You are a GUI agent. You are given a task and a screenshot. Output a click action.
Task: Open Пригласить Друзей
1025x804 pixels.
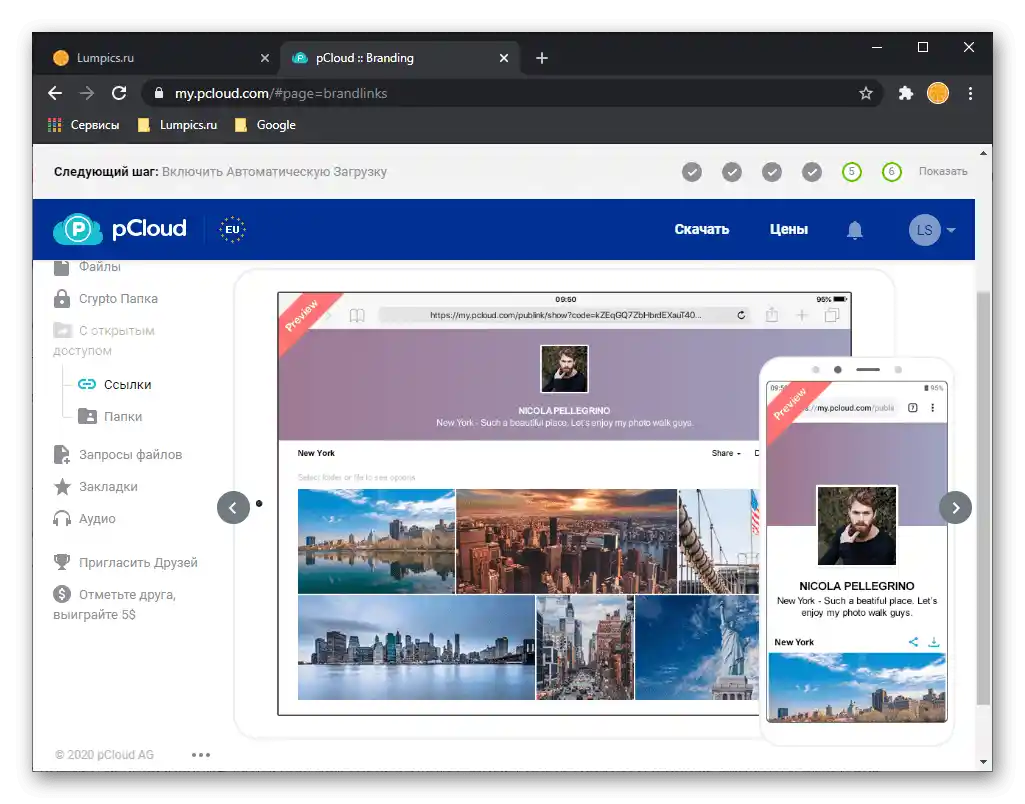click(126, 562)
